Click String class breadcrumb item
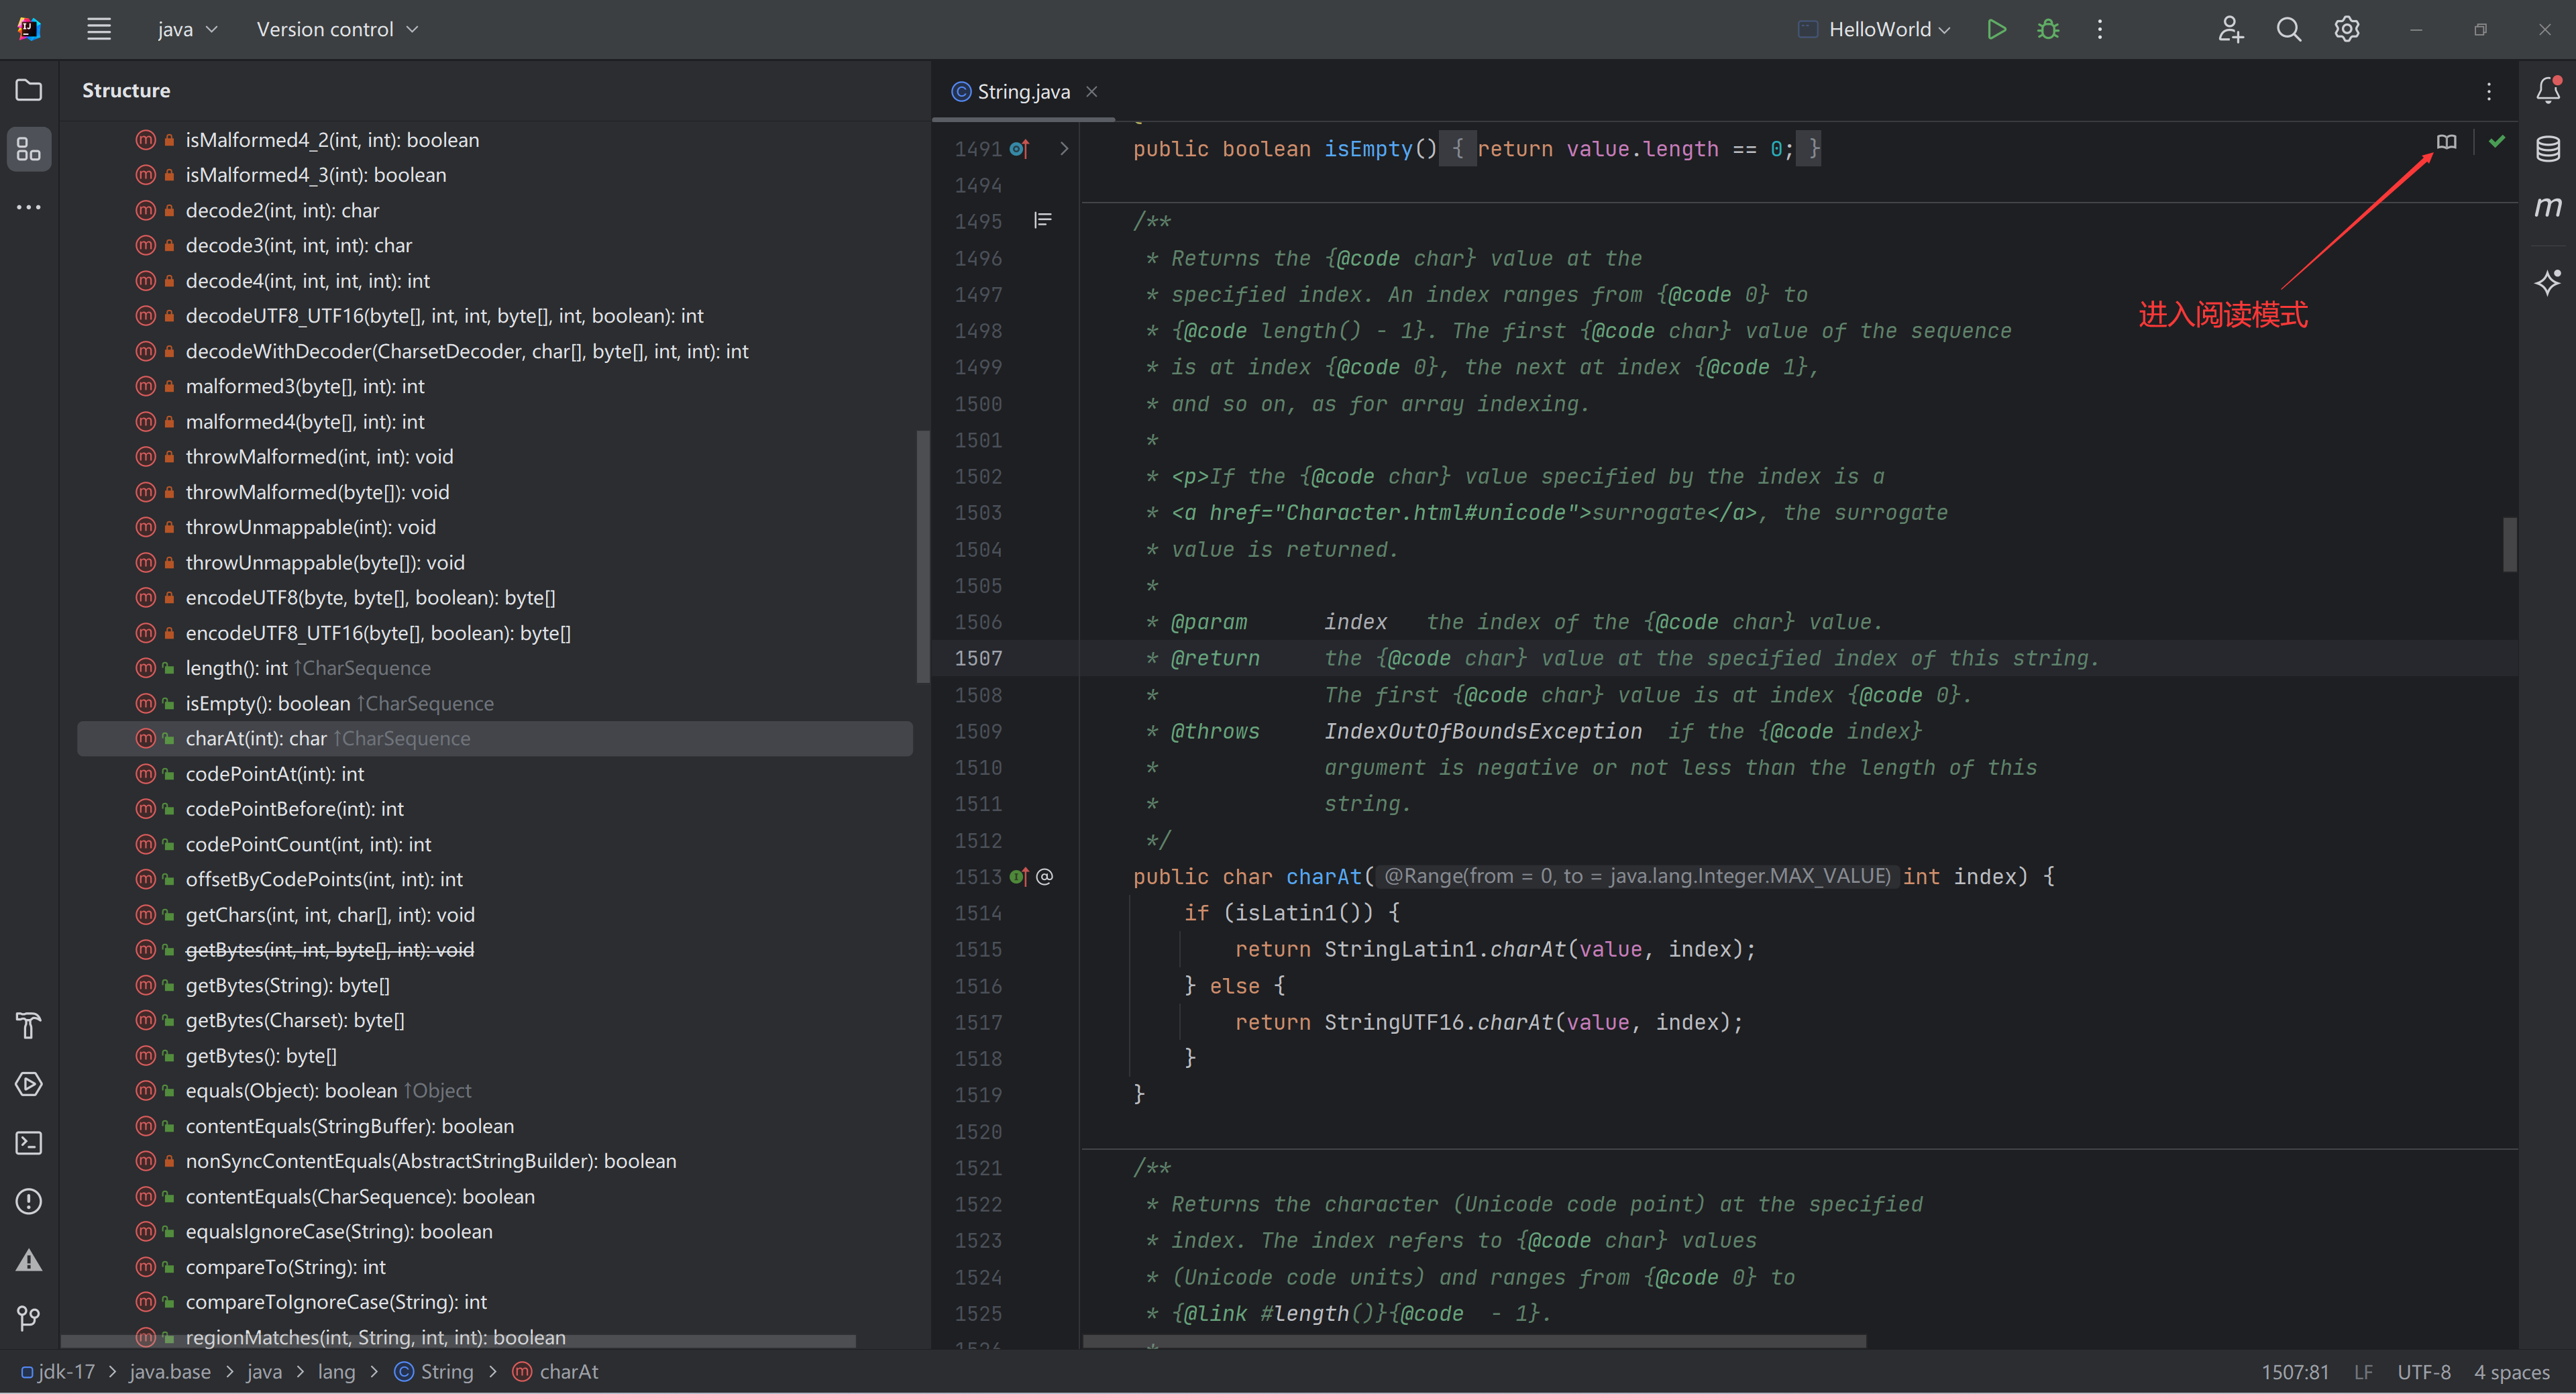 point(434,1372)
